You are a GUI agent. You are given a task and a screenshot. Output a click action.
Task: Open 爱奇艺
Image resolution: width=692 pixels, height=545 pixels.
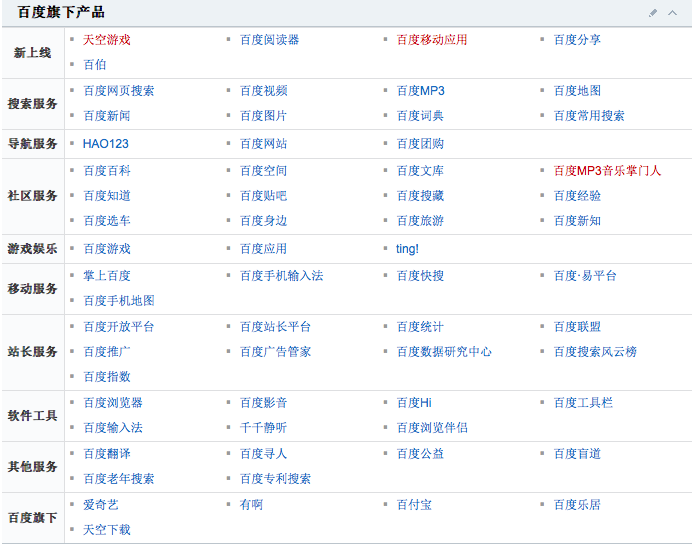[x=101, y=505]
